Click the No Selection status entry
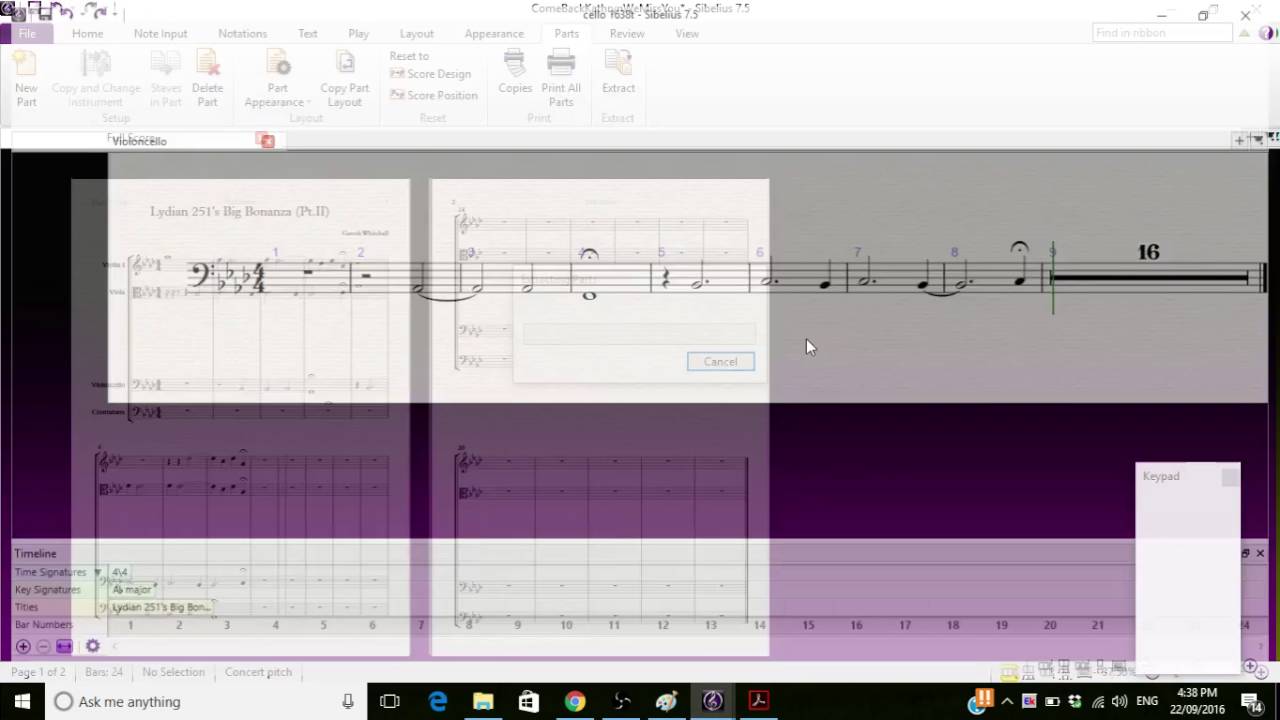The width and height of the screenshot is (1280, 720). coord(173,672)
